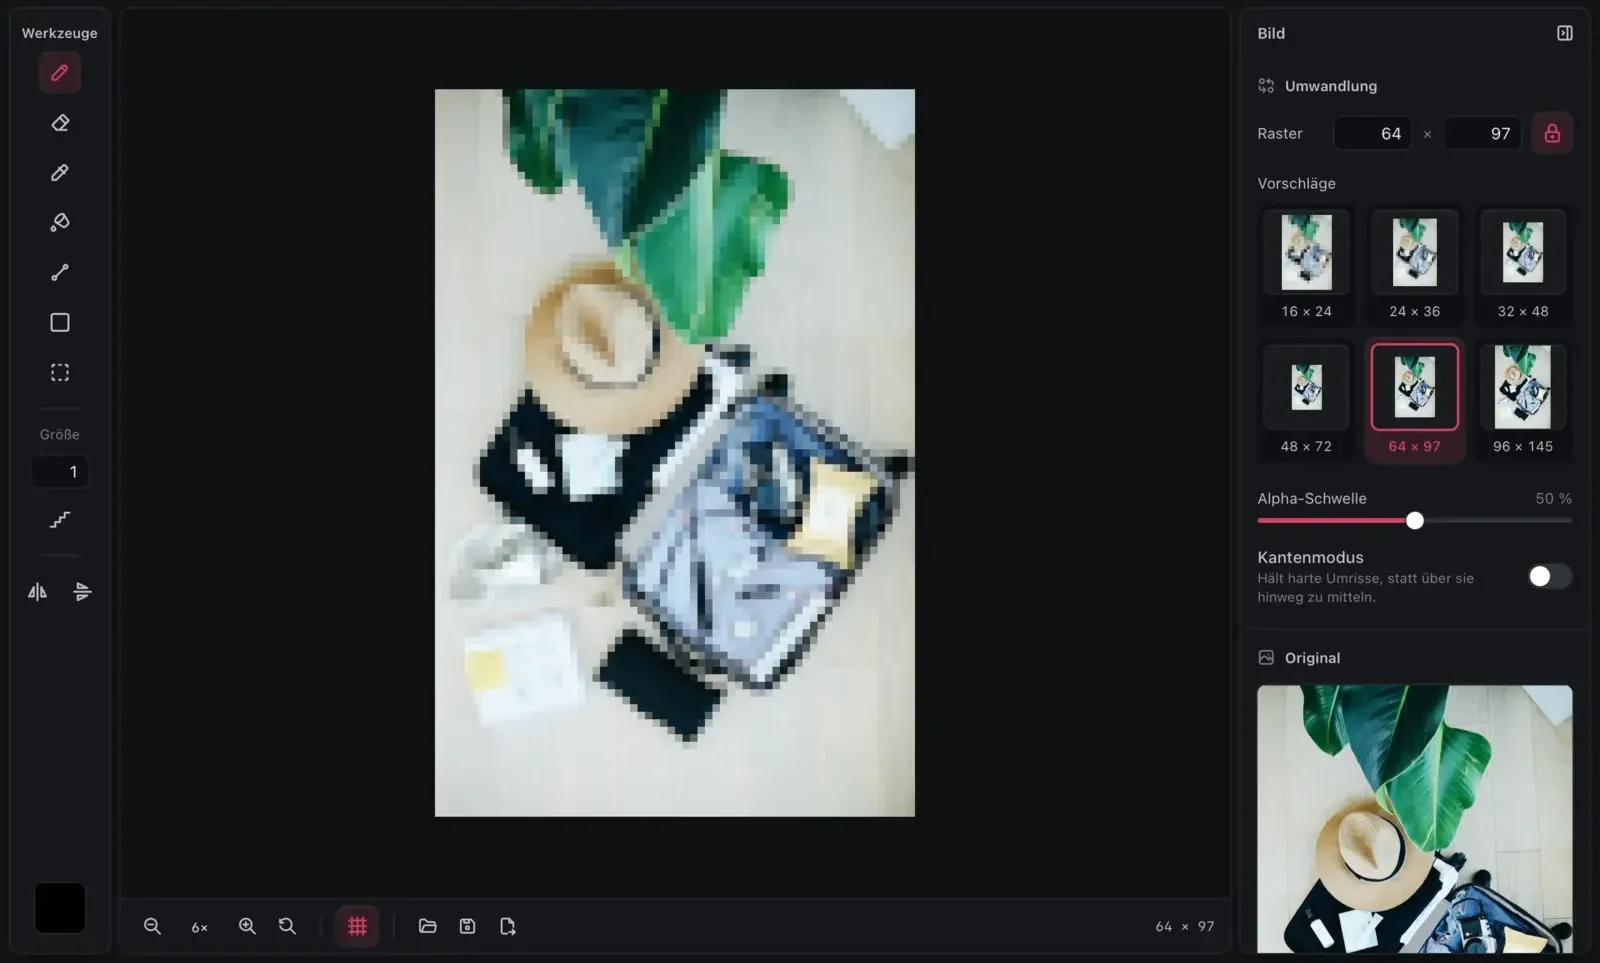Screen dimensions: 1600x963
Task: Enable the Kantenmodus switch
Action: pos(1550,576)
